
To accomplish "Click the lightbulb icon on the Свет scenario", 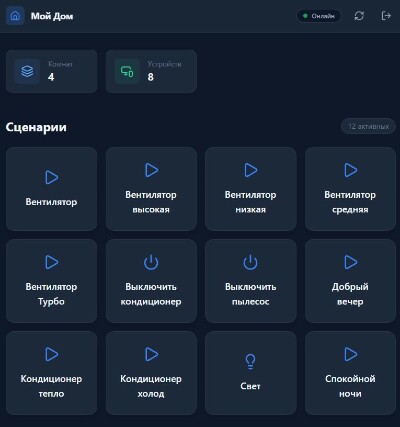I will click(x=250, y=361).
